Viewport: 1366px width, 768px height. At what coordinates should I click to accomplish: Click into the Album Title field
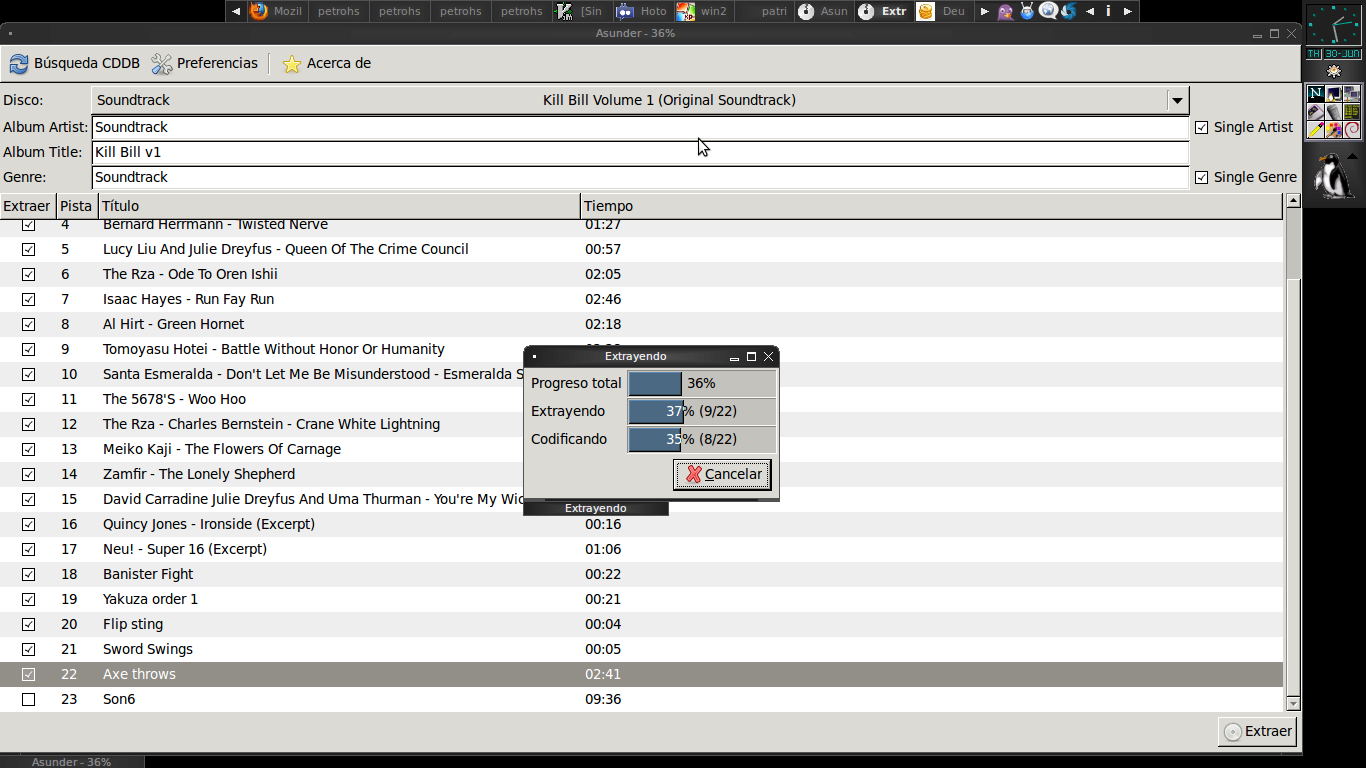point(640,152)
